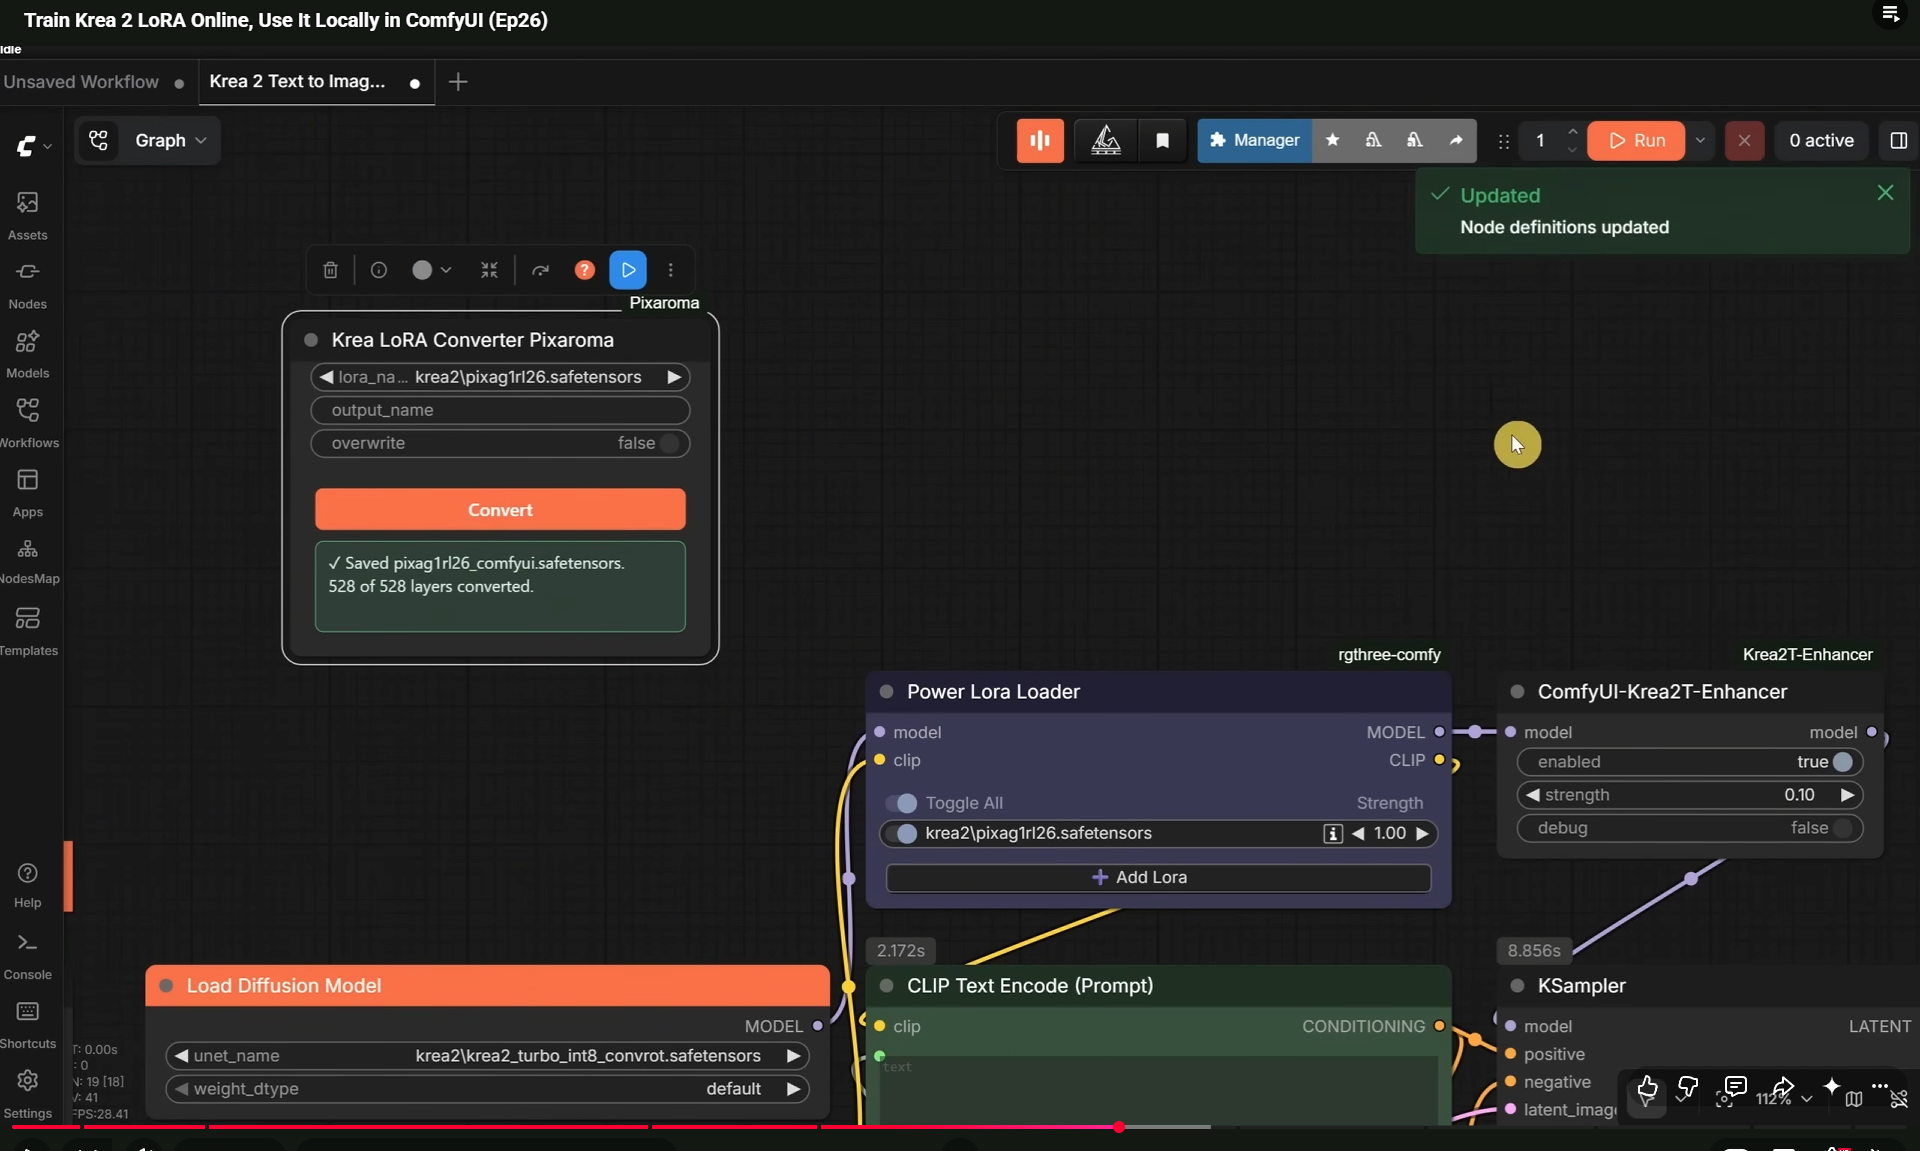The height and width of the screenshot is (1151, 1920).
Task: Bypass the selected node via curved arrow
Action: click(541, 270)
